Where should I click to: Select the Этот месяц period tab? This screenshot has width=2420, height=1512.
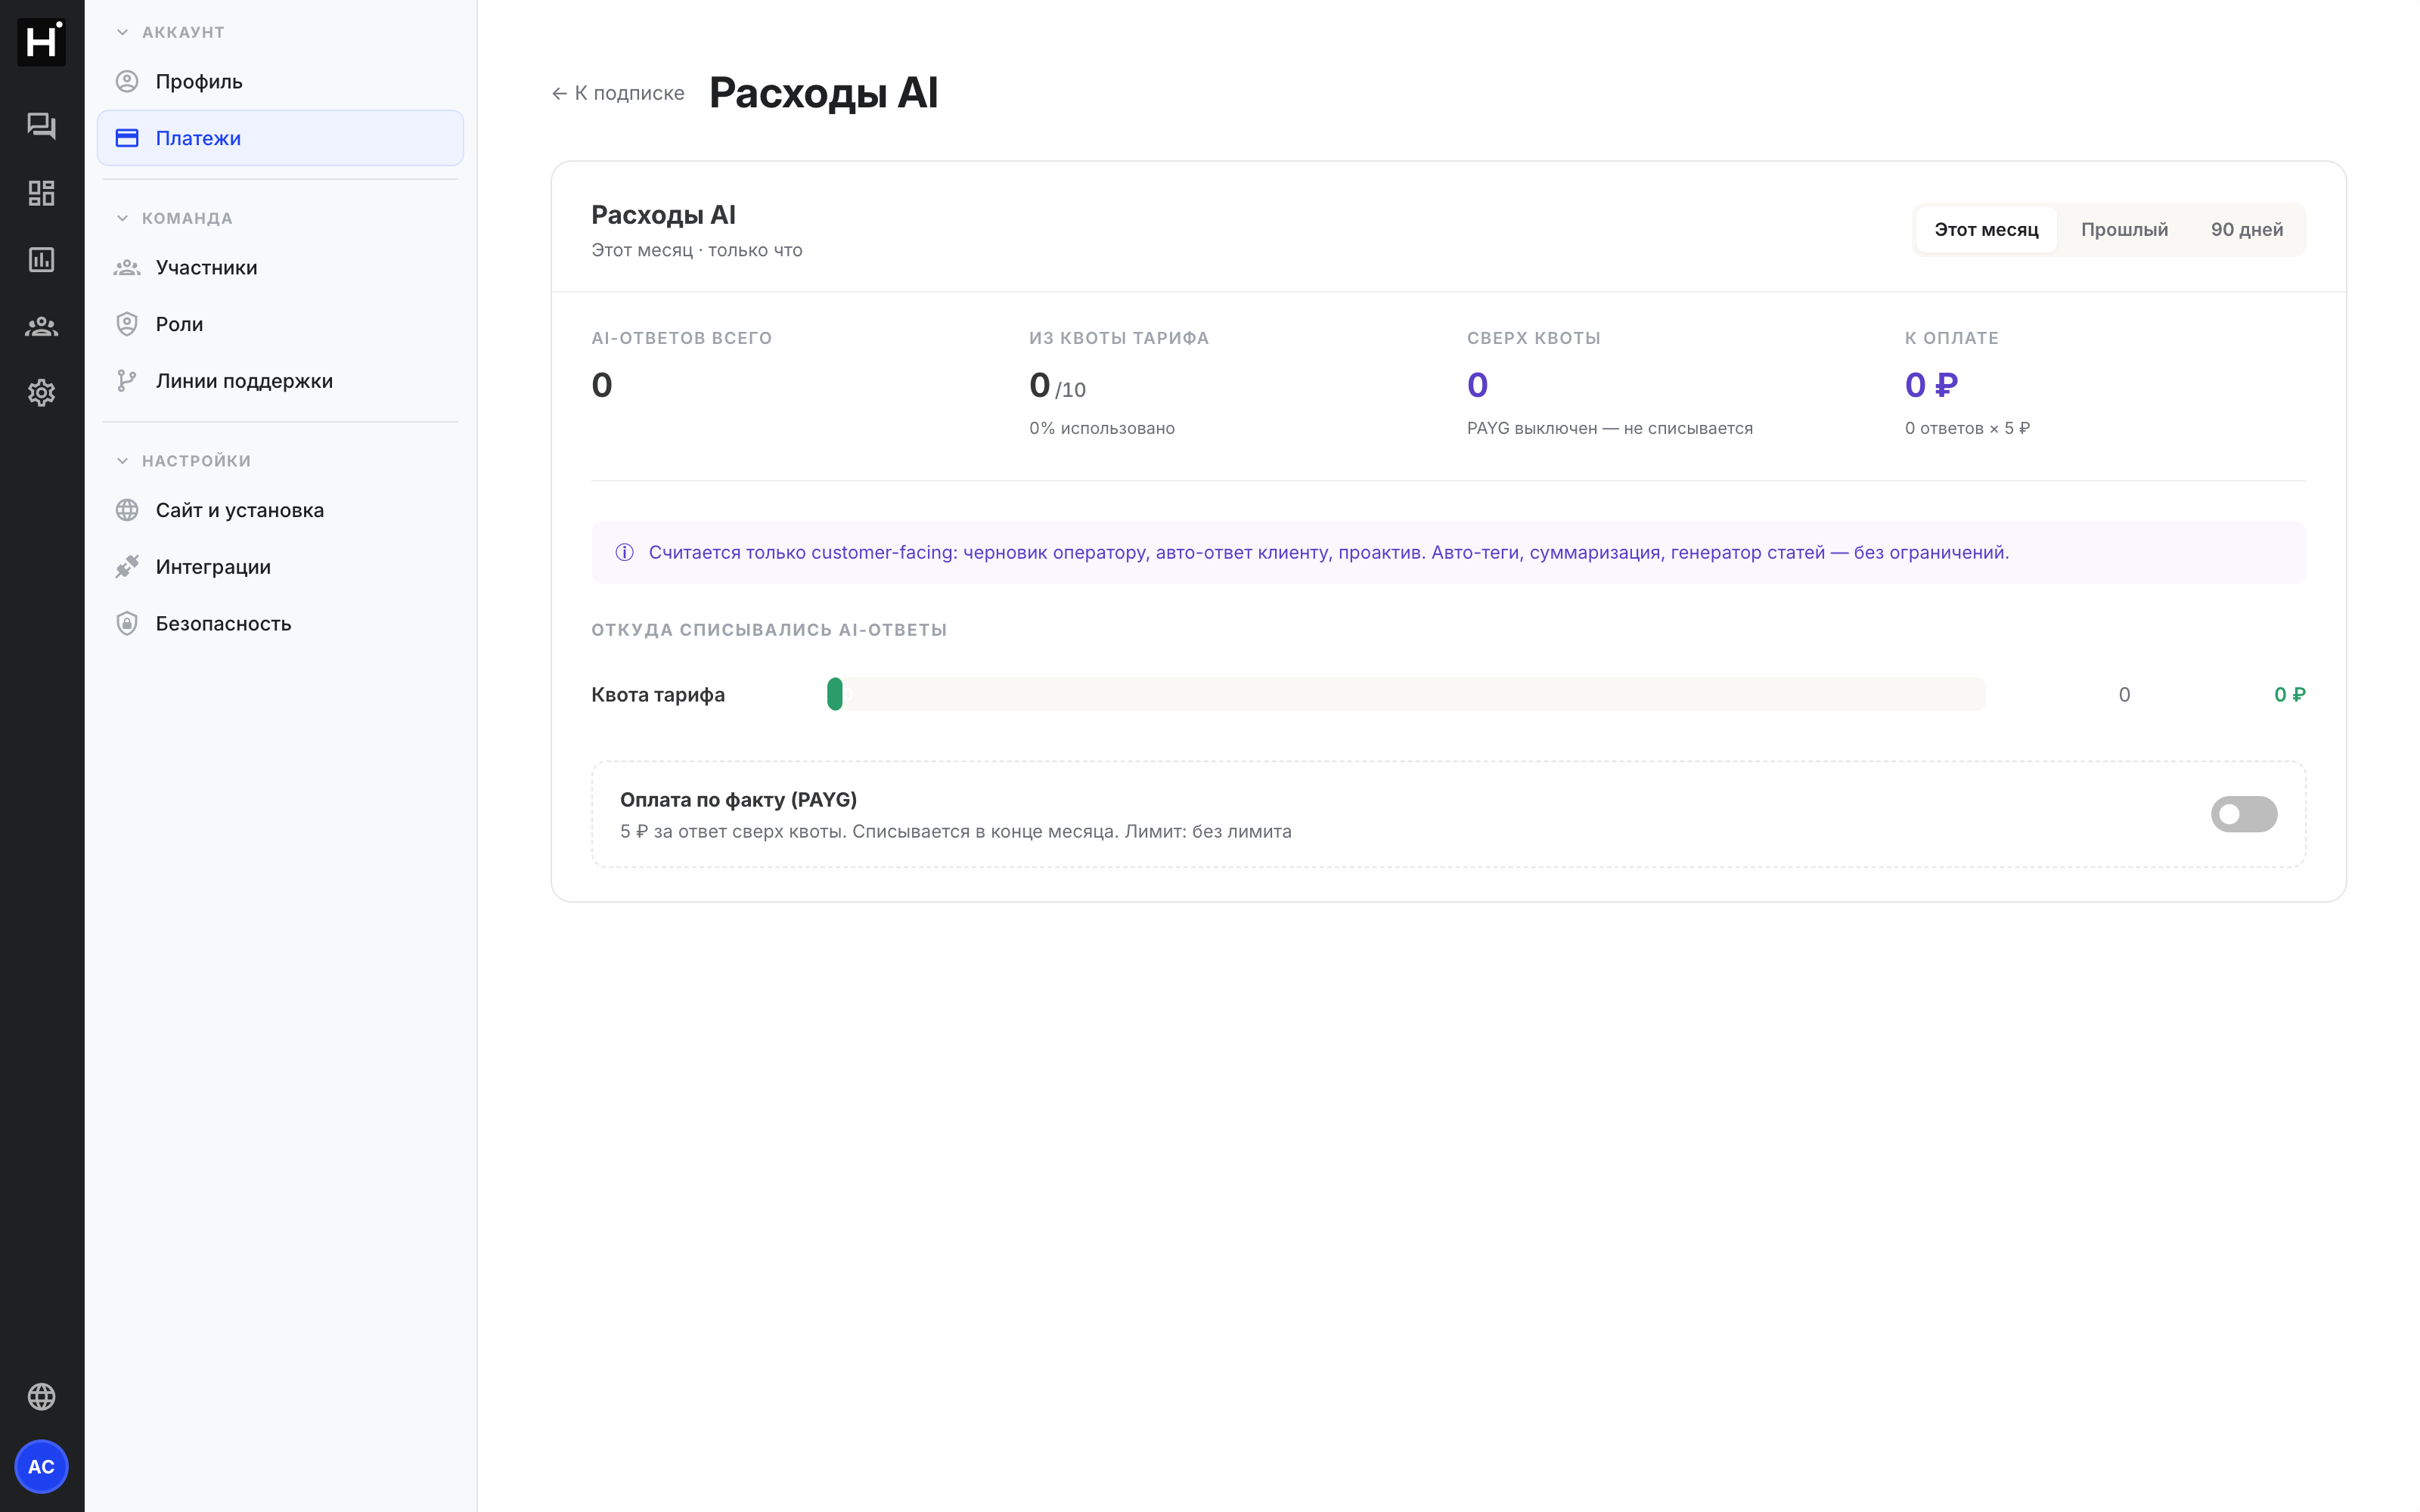coord(1986,230)
